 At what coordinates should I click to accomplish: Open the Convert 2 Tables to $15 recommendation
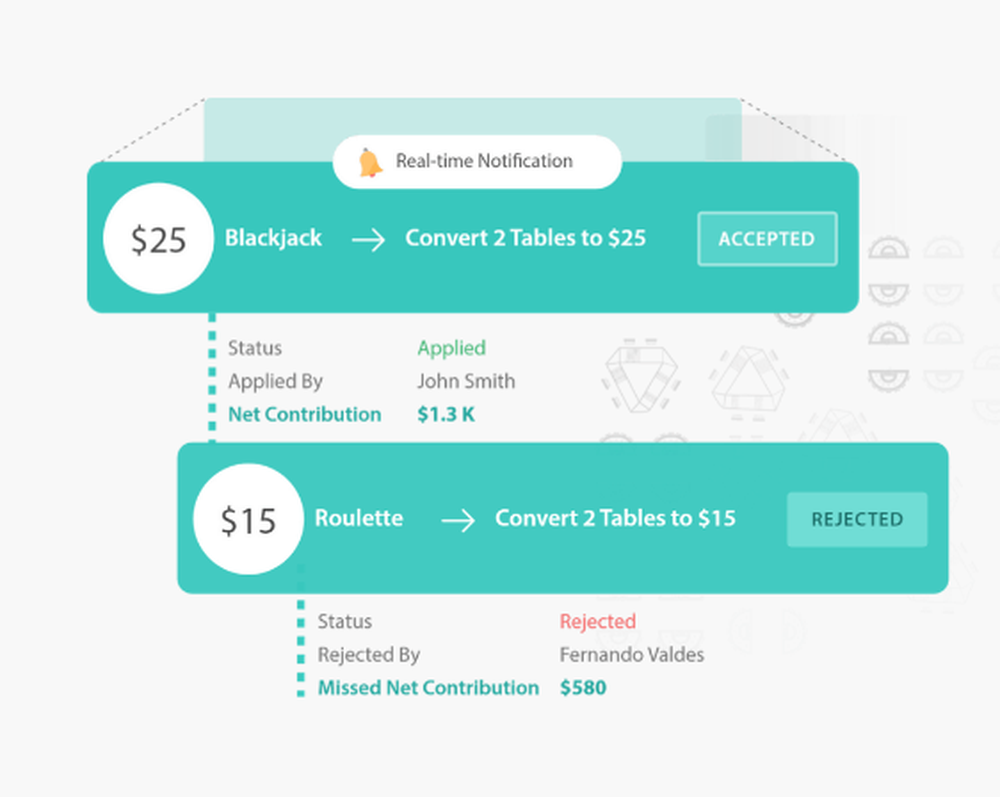pos(615,518)
